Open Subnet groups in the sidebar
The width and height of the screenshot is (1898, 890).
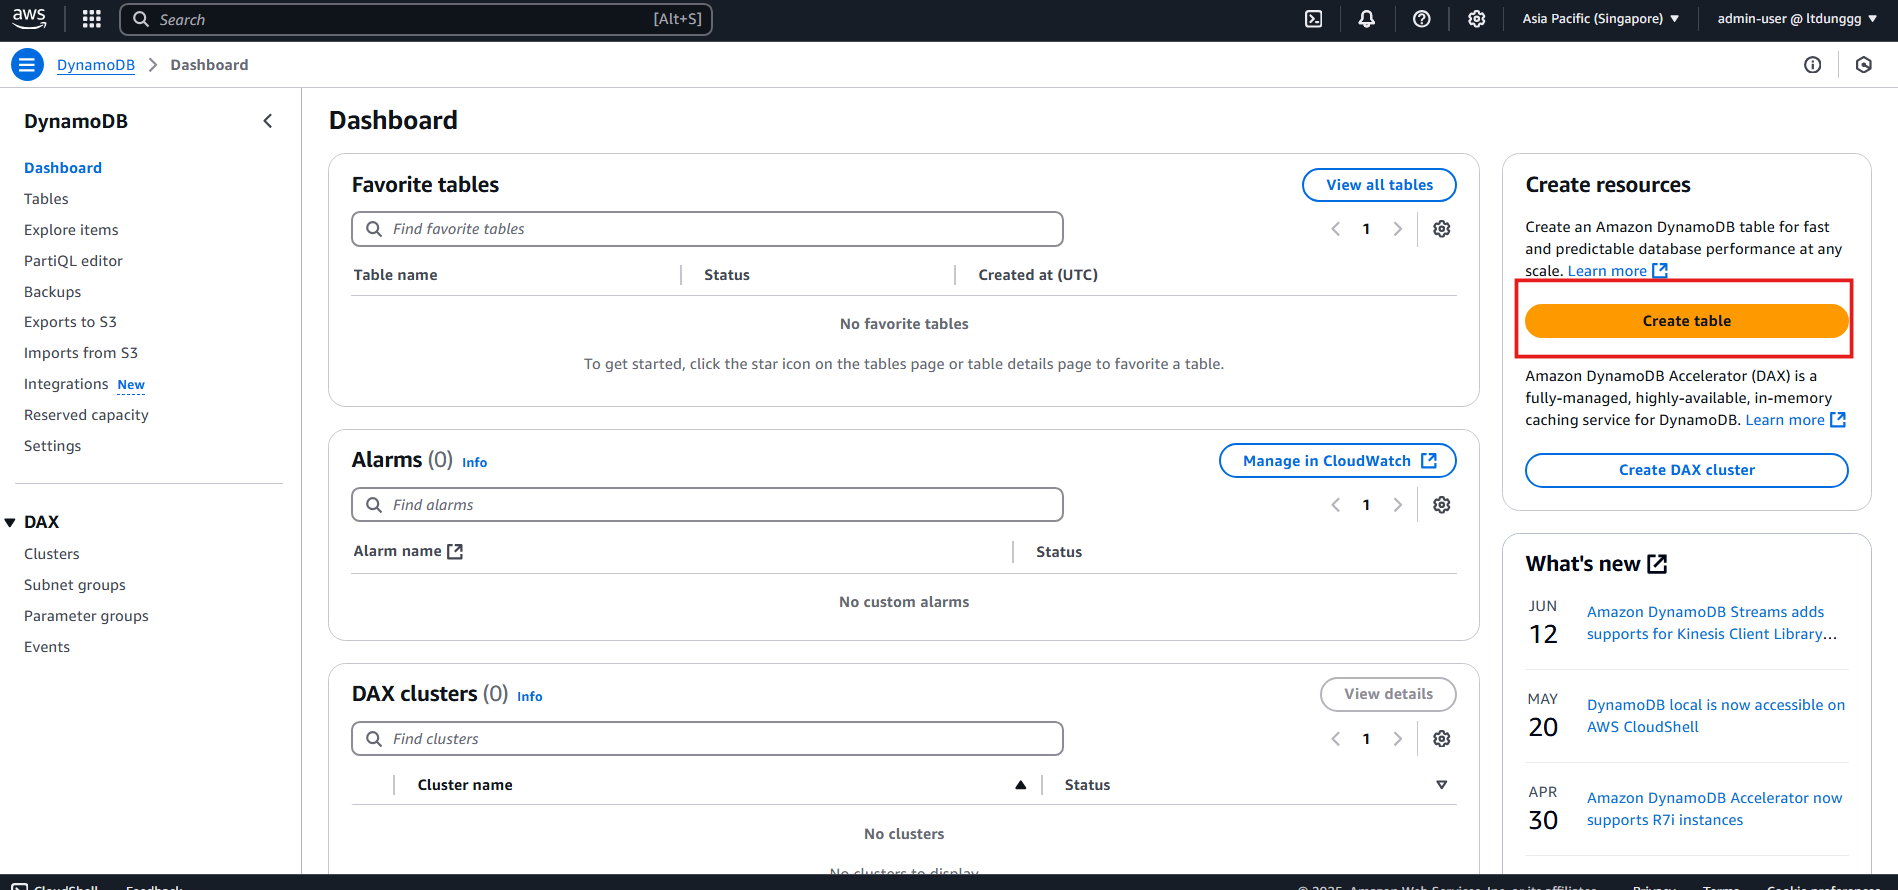pos(75,585)
